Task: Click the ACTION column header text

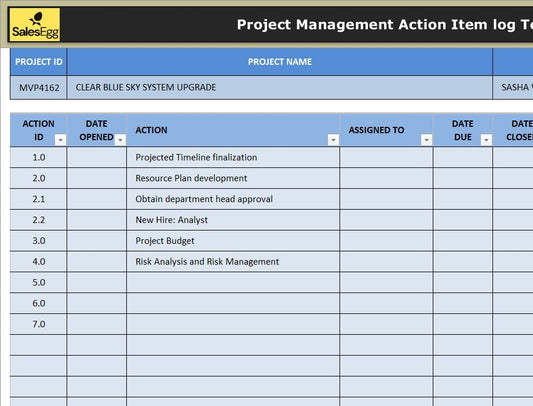Action: [151, 130]
